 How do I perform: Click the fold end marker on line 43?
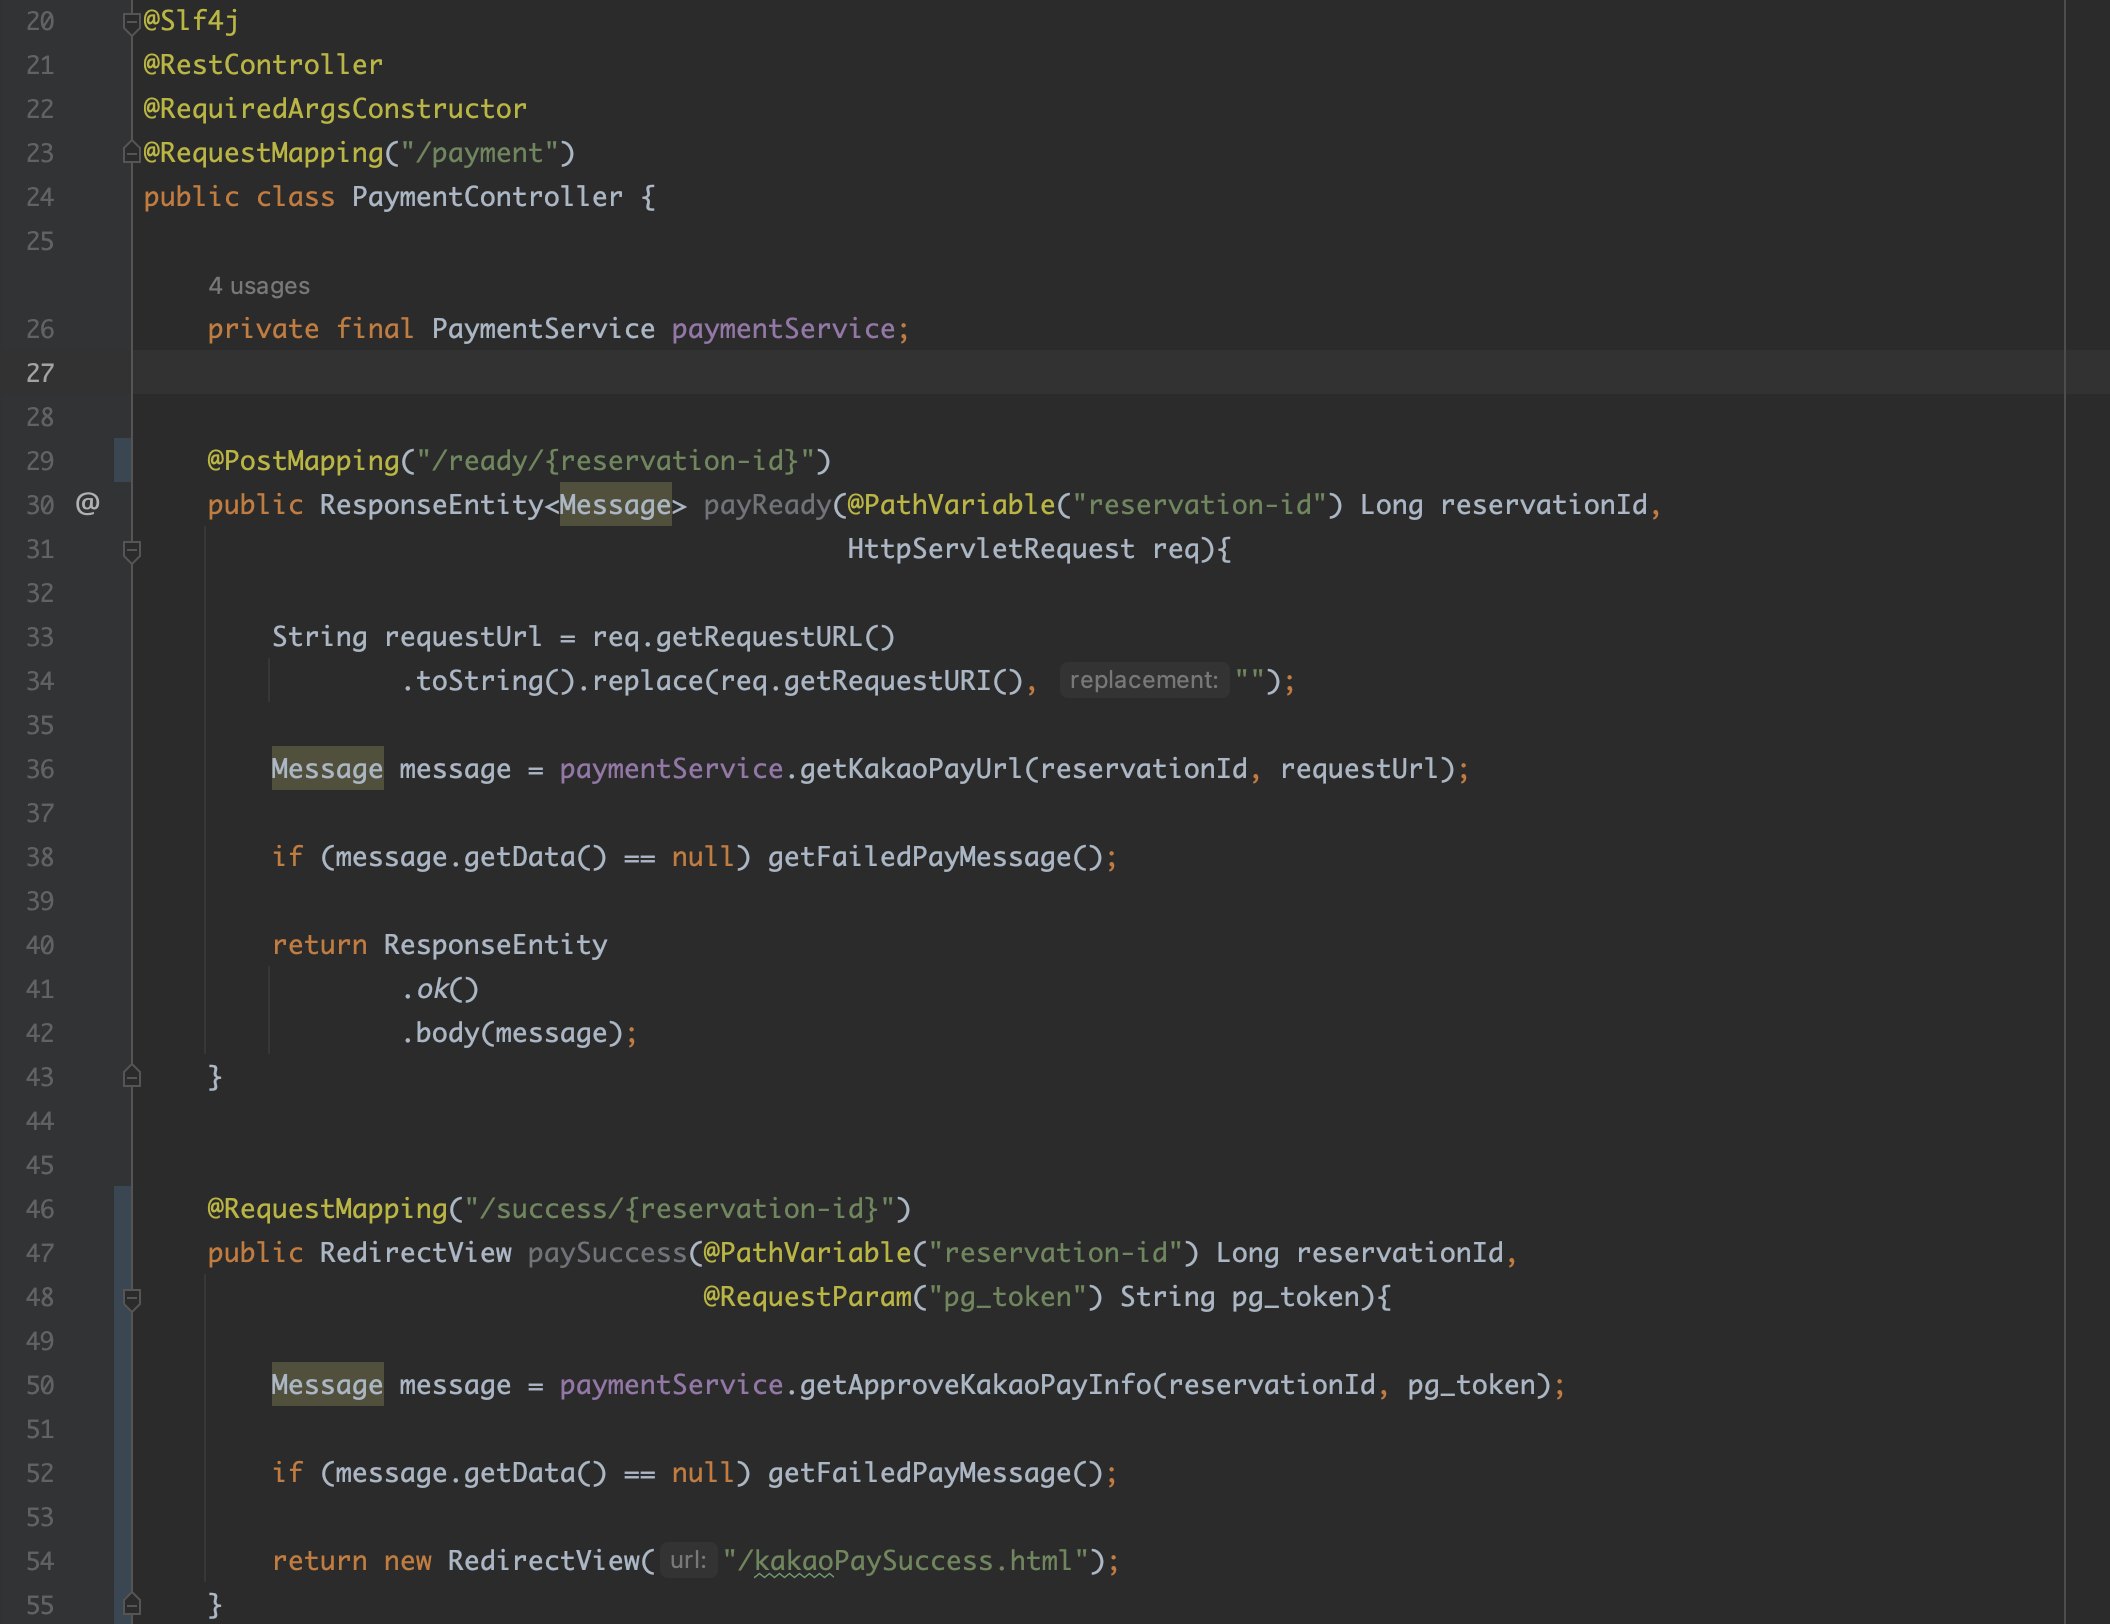point(131,1077)
